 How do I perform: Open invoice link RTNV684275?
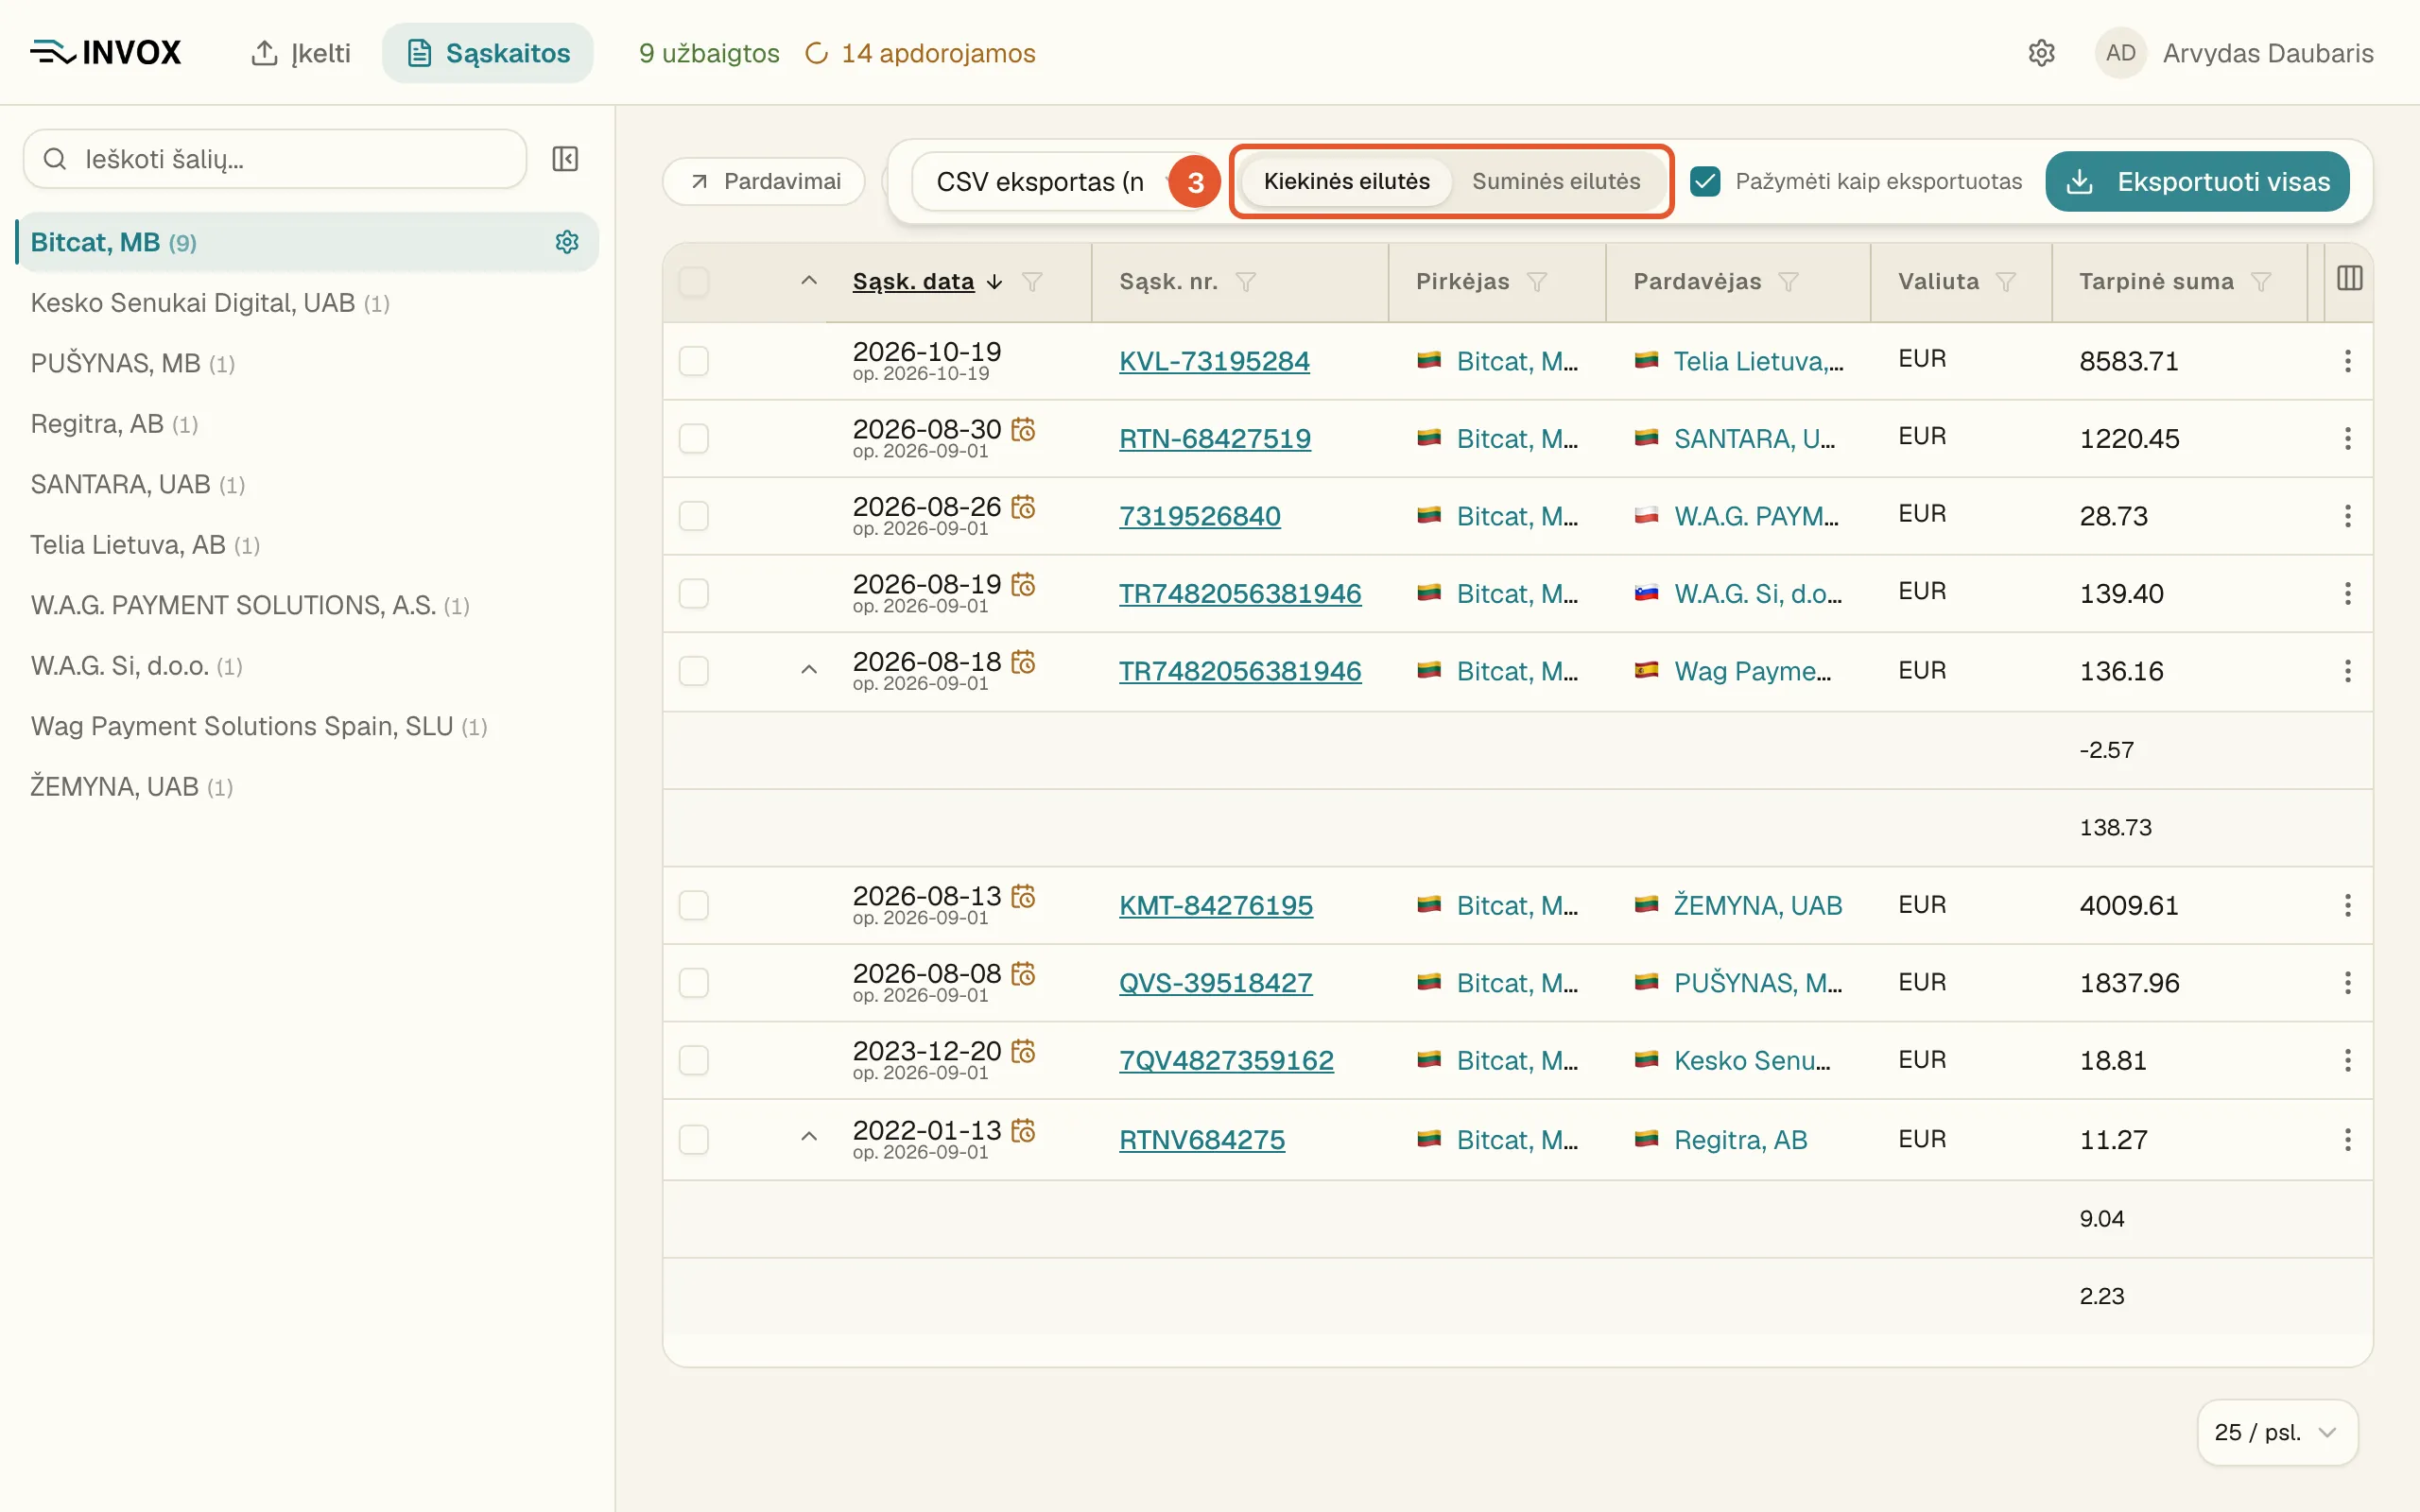1202,1140
